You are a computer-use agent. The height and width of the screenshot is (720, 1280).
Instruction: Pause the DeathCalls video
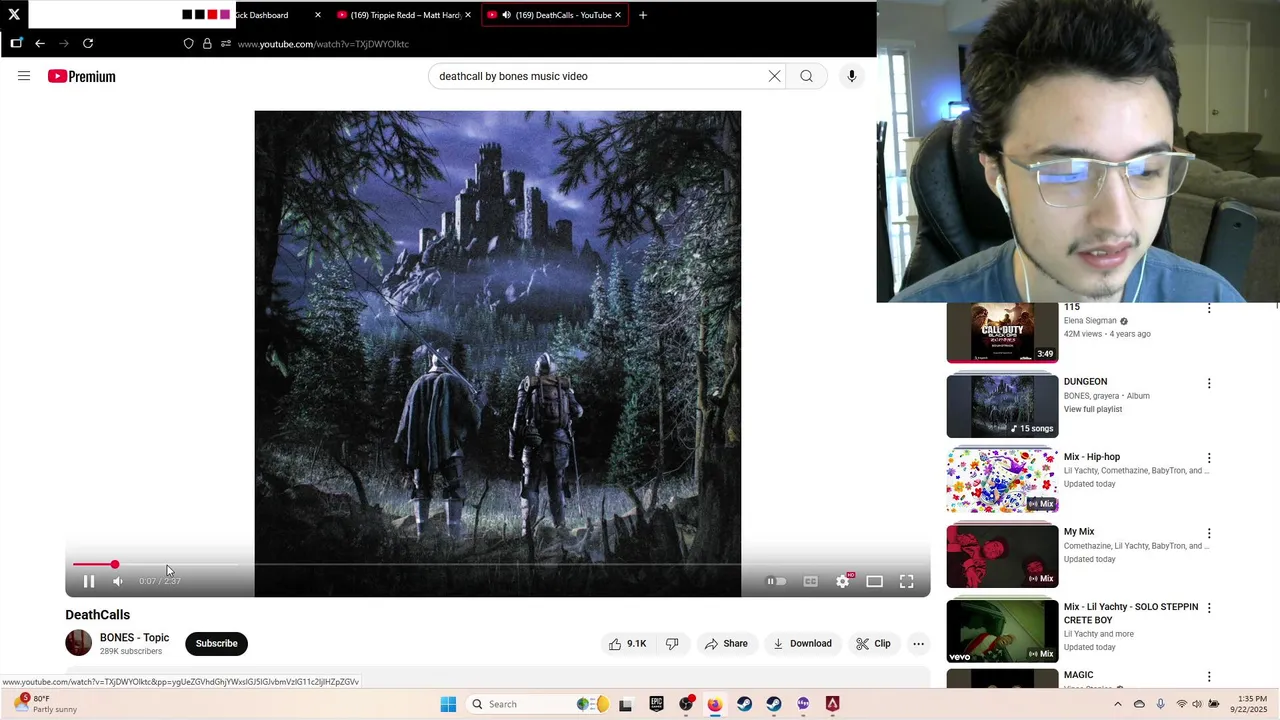coord(89,581)
